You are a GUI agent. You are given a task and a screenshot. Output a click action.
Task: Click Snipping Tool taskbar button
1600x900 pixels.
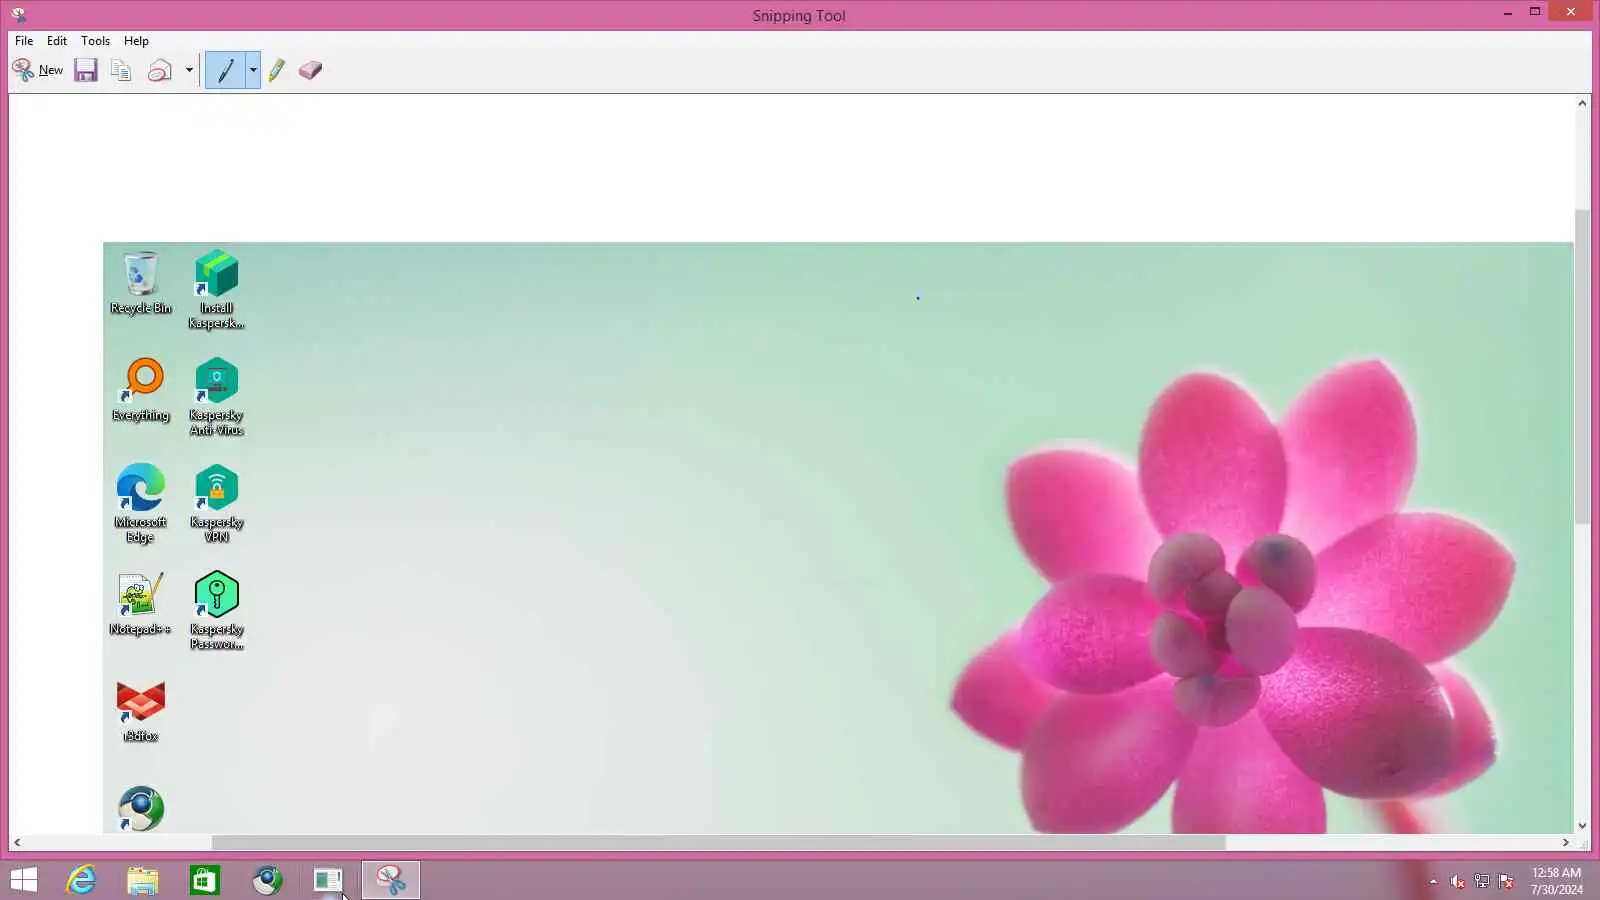pyautogui.click(x=391, y=880)
